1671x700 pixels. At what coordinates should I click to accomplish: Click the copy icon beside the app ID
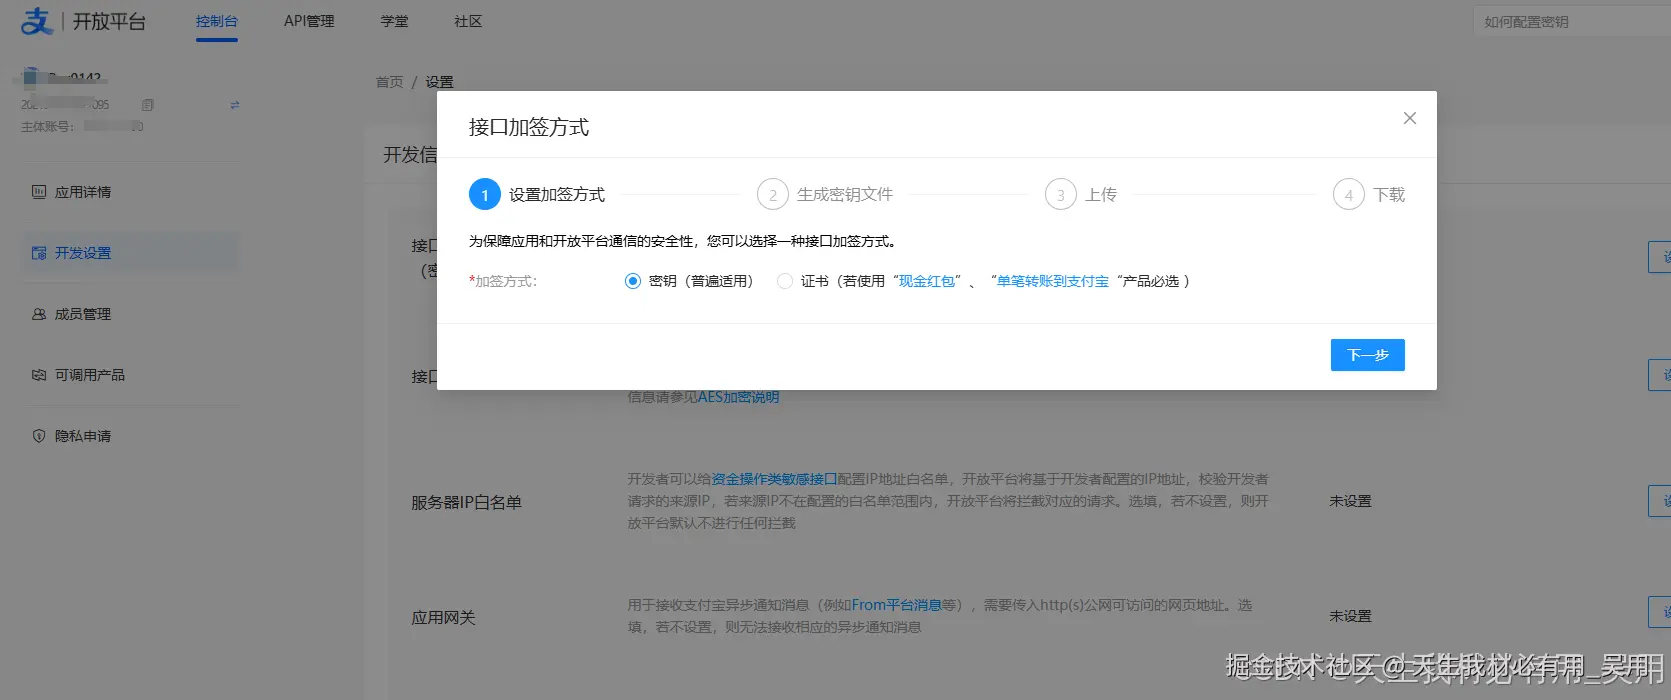point(148,105)
